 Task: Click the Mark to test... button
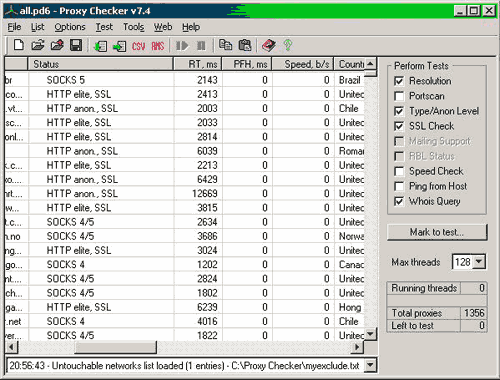coord(437,232)
